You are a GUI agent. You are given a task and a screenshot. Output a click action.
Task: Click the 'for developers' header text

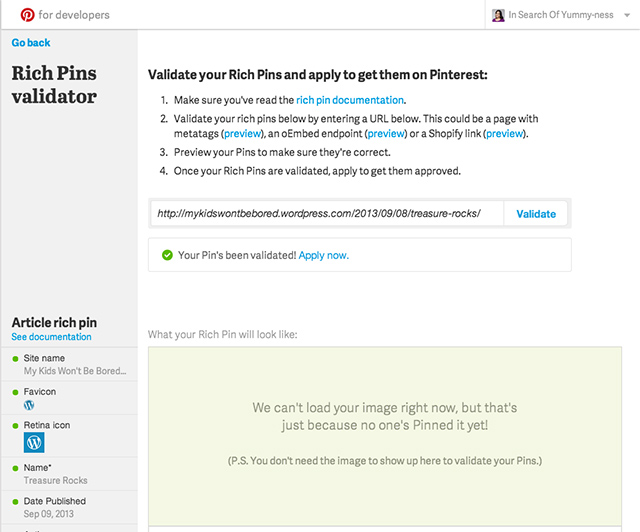[74, 15]
